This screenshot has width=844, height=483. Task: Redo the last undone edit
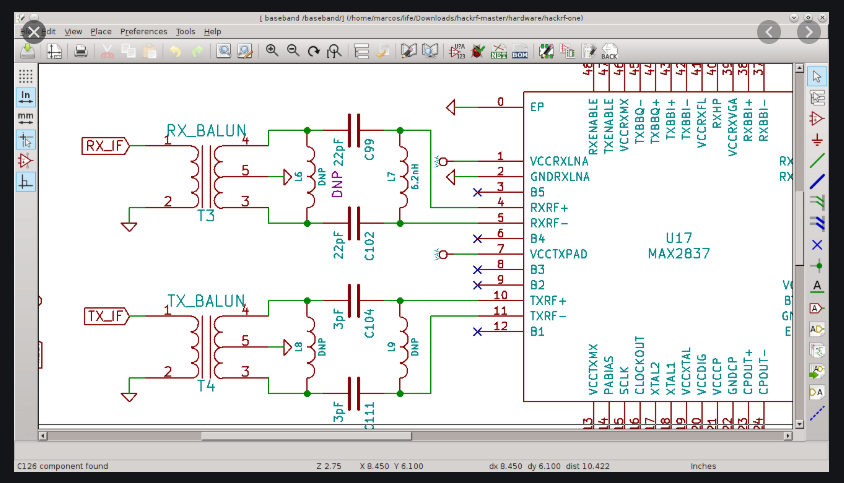[x=197, y=51]
